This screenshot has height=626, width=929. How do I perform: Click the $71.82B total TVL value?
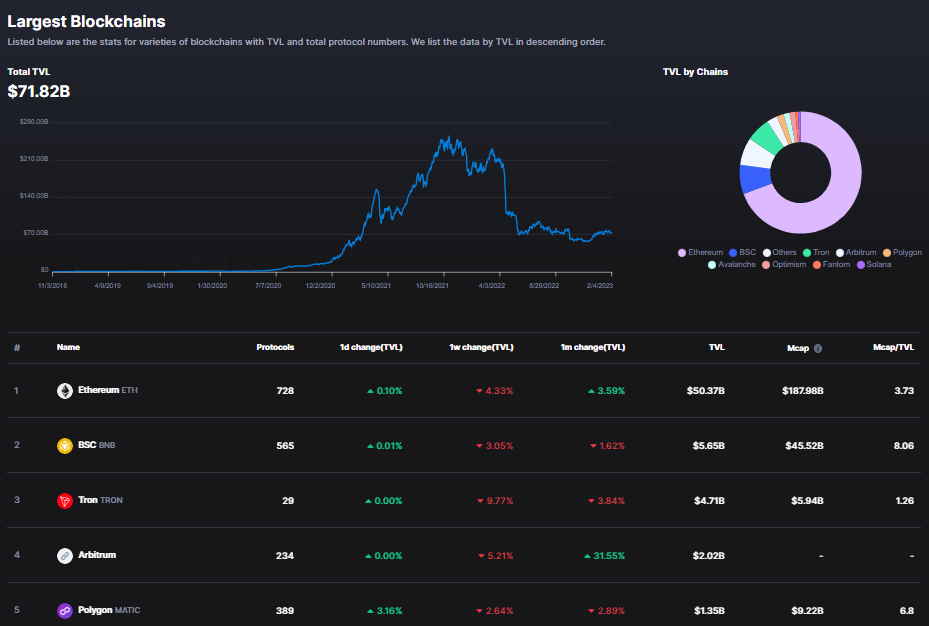click(39, 92)
